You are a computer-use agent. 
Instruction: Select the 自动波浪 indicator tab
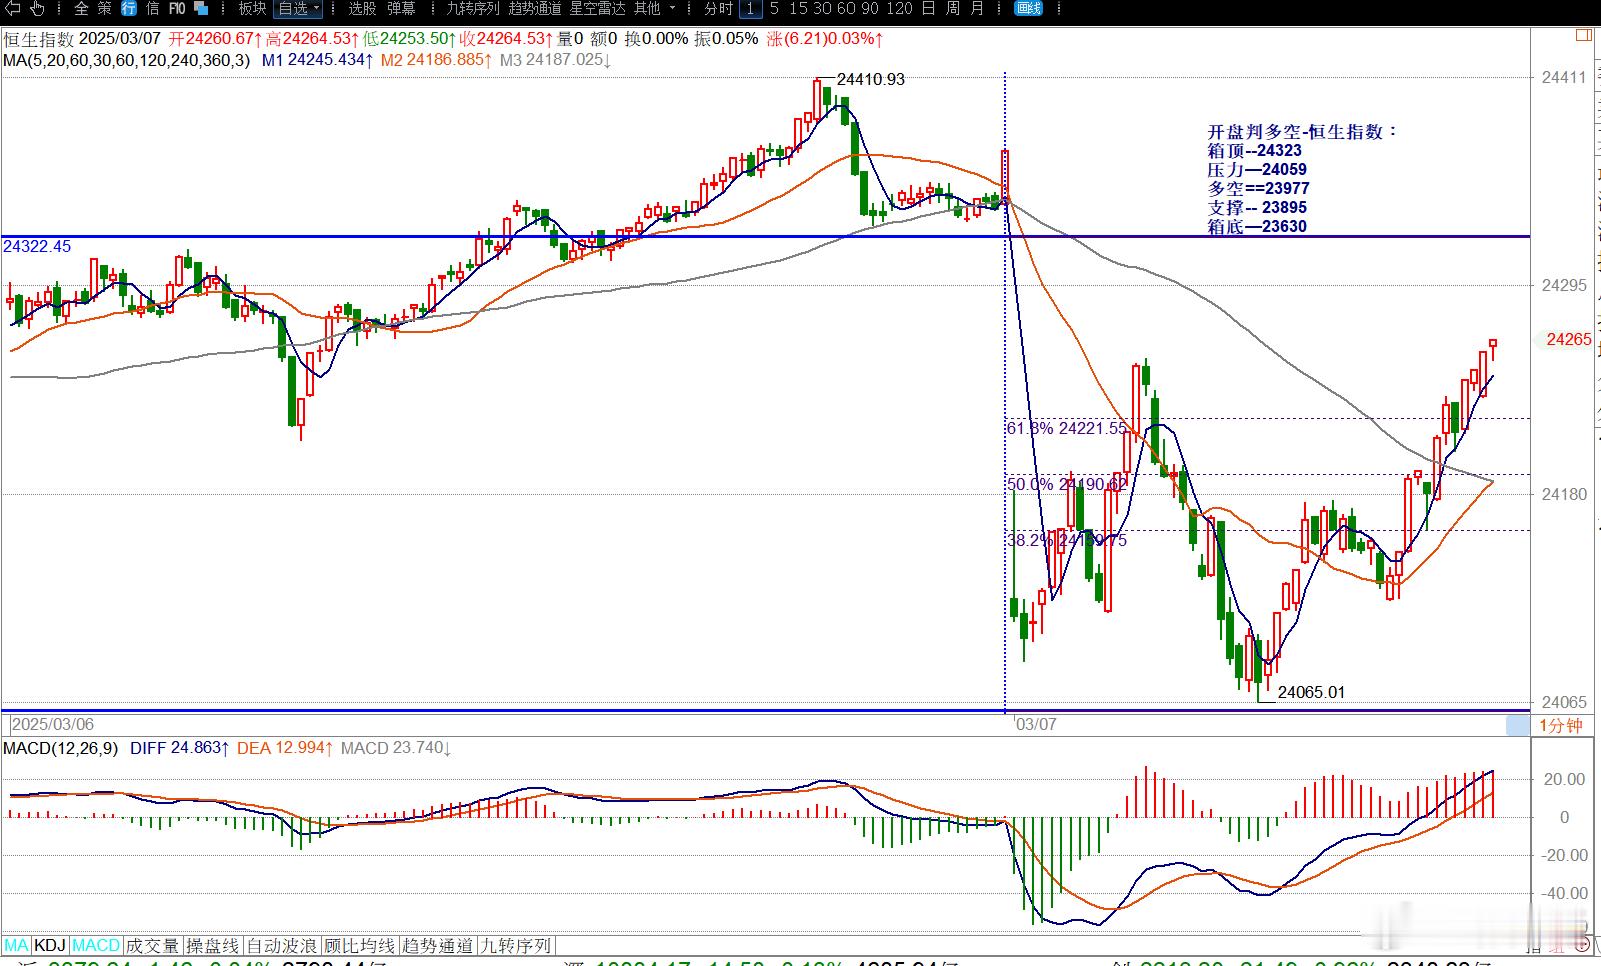coord(282,945)
